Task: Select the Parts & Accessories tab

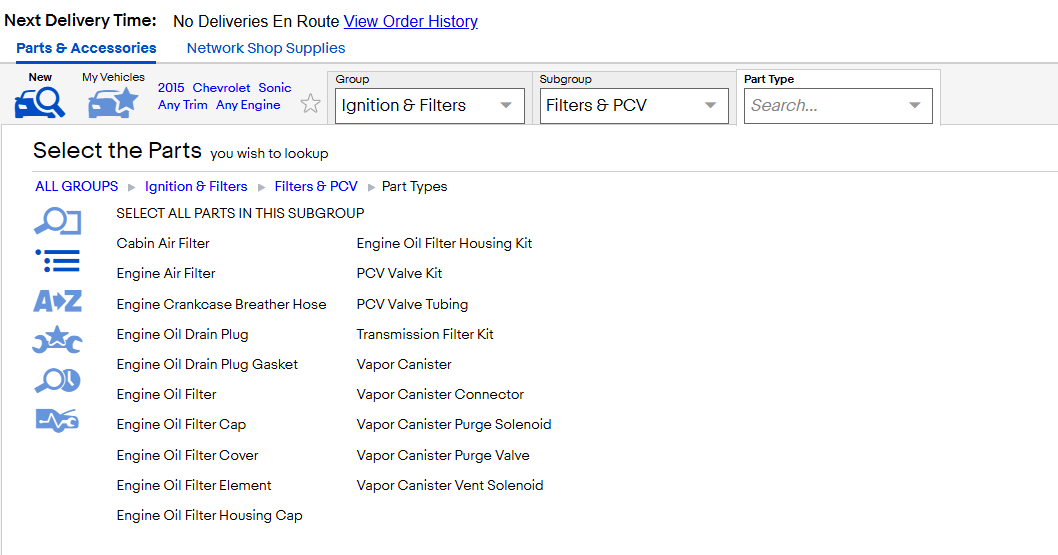Action: point(86,48)
